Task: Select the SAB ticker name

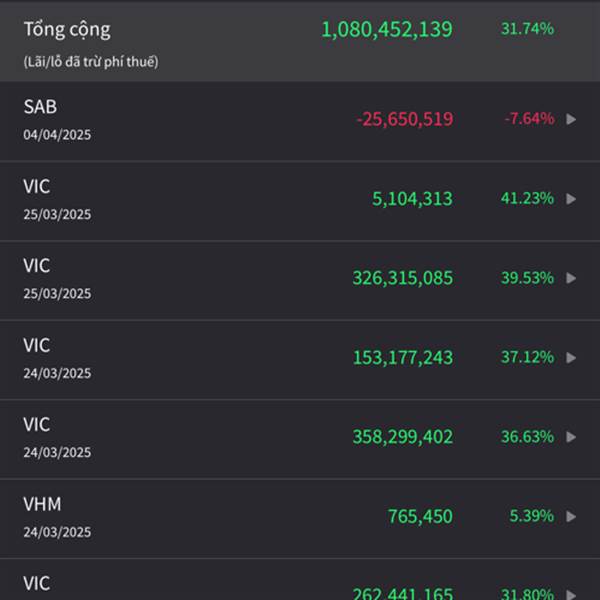Action: (40, 107)
